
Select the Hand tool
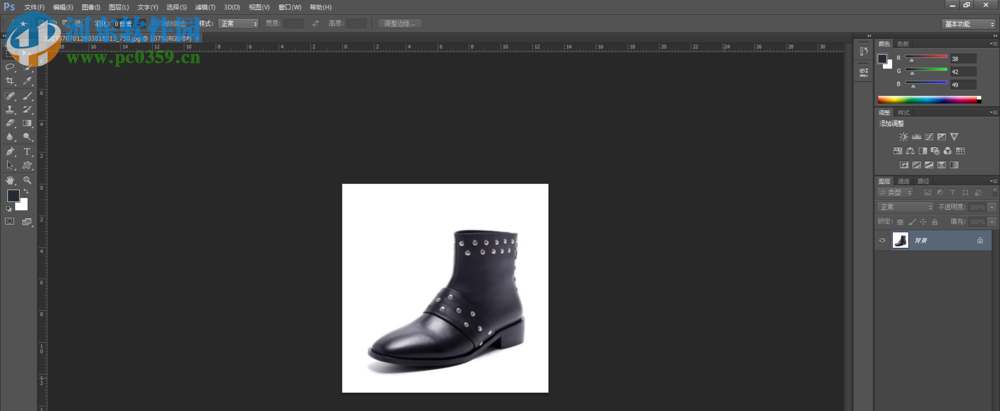coord(10,180)
